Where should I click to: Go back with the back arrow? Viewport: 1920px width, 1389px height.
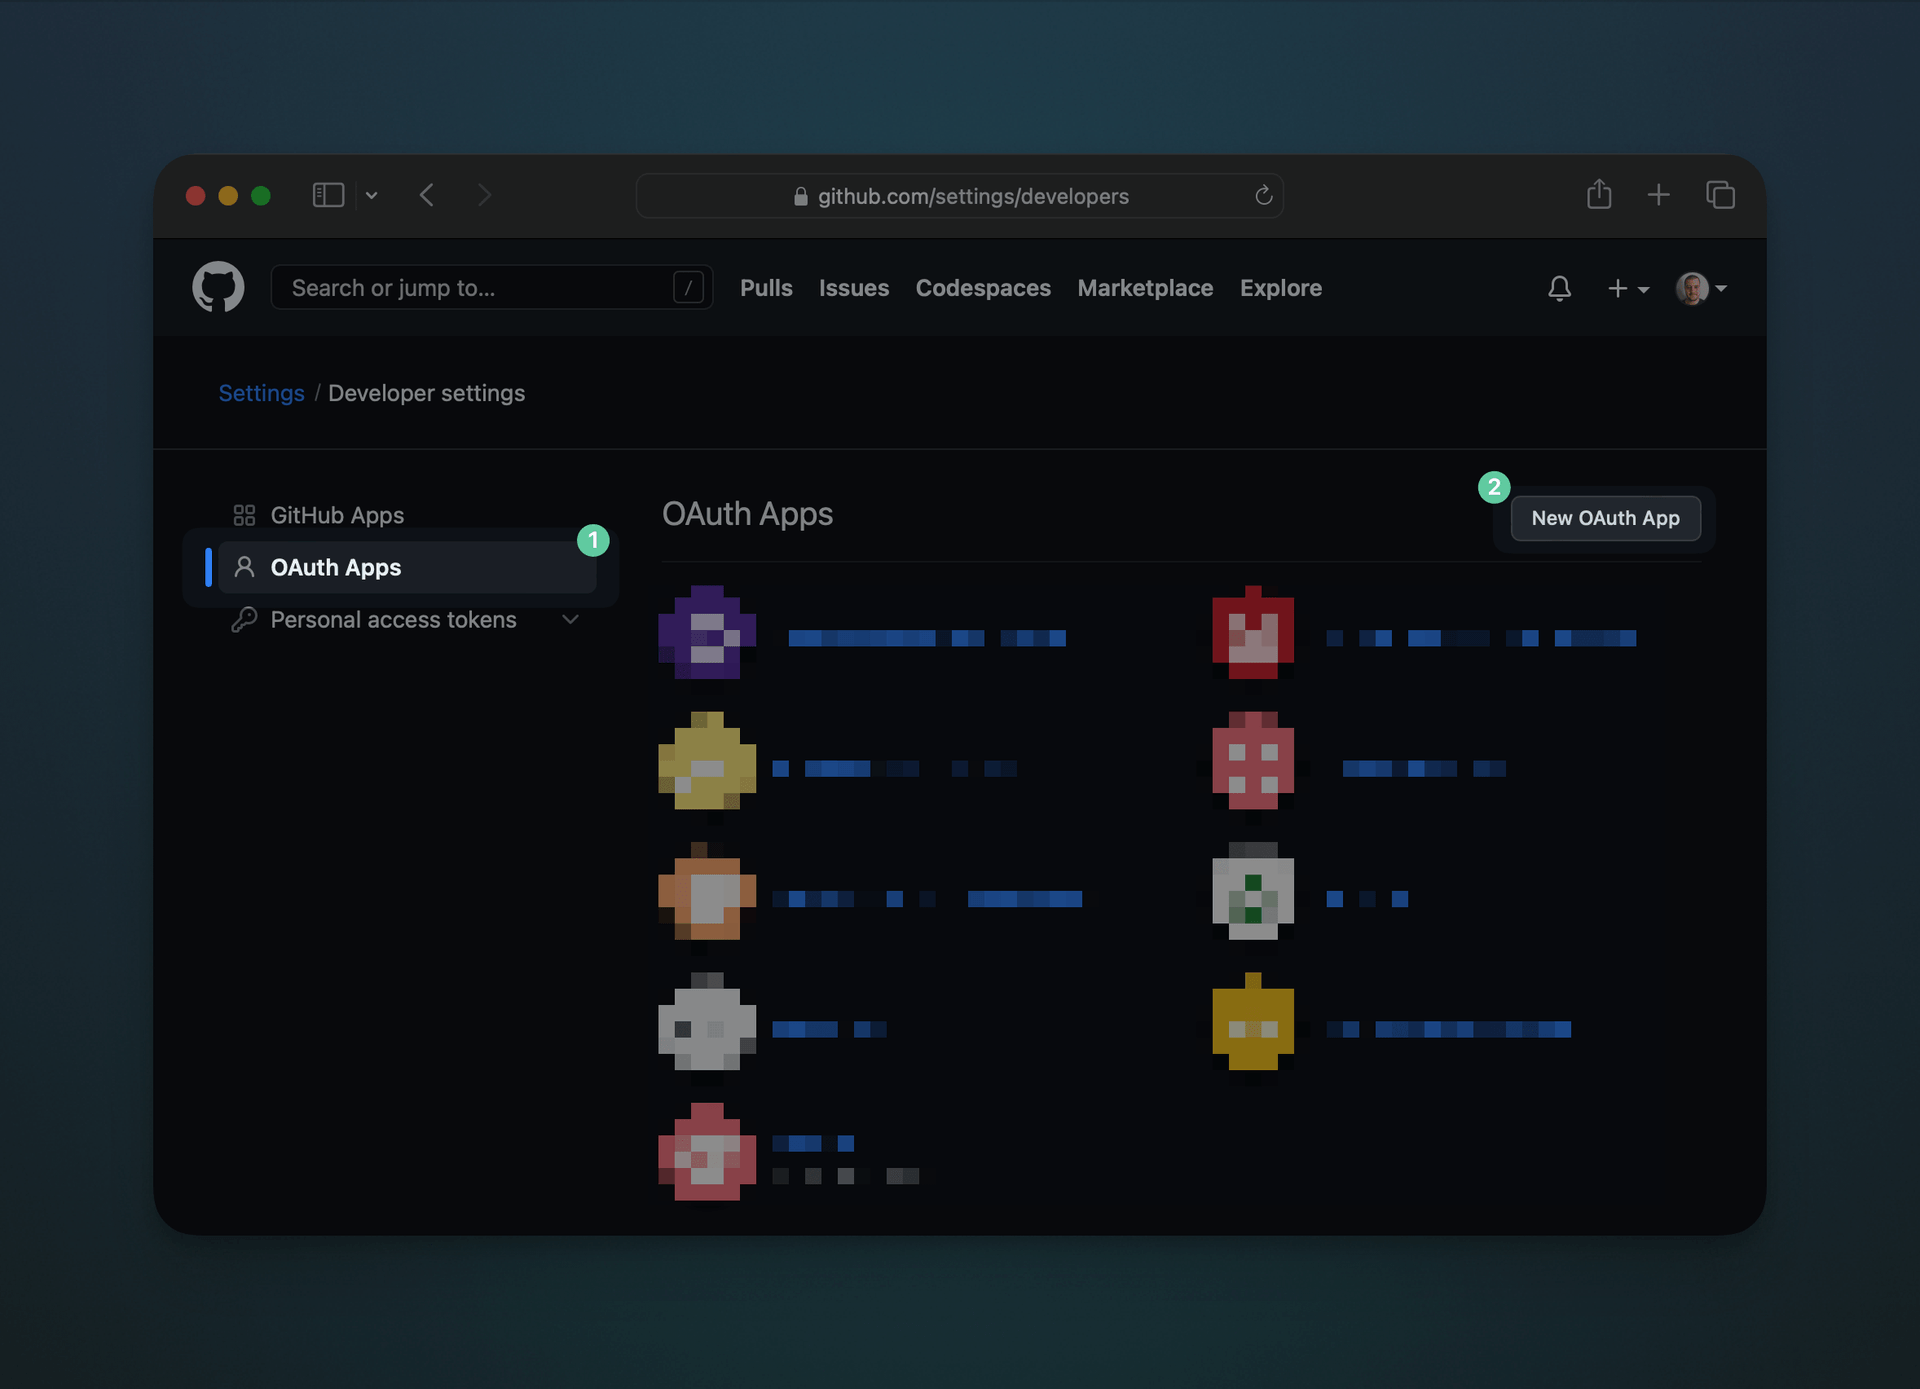click(427, 195)
